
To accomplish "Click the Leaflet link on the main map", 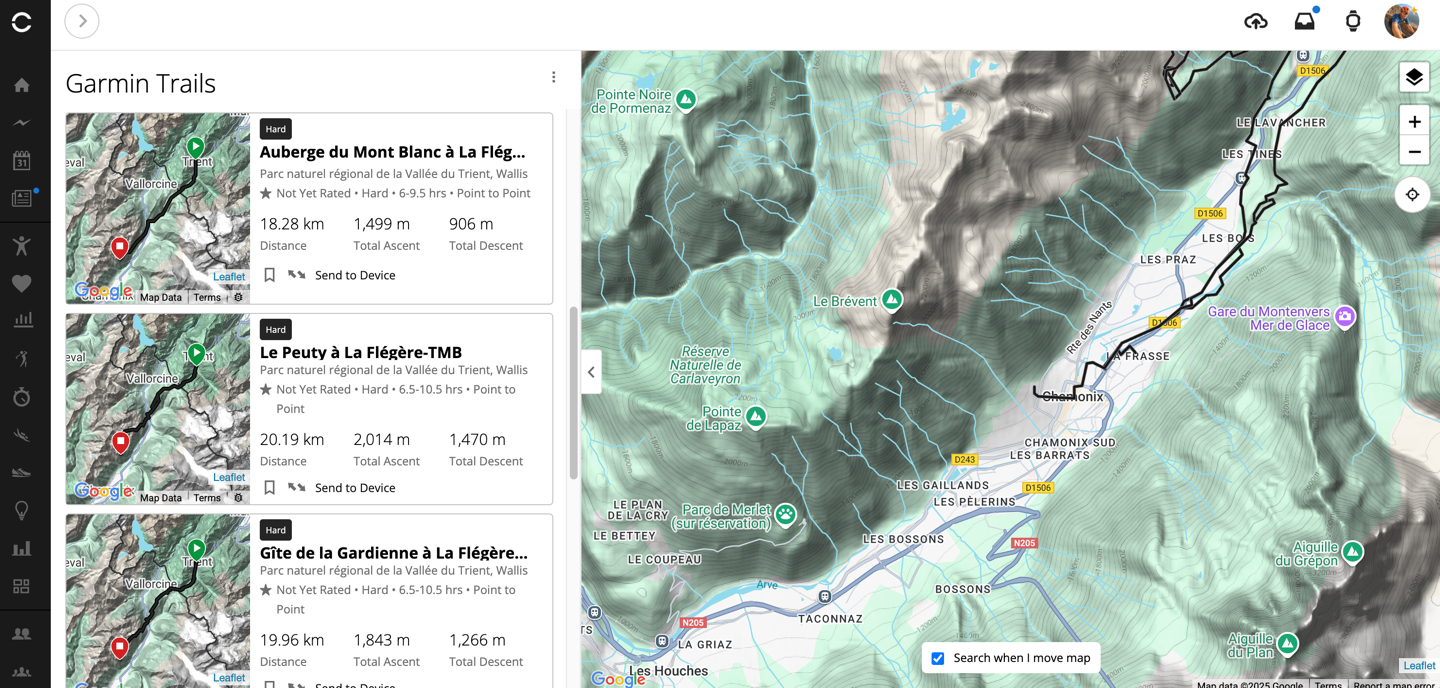I will click(1419, 665).
